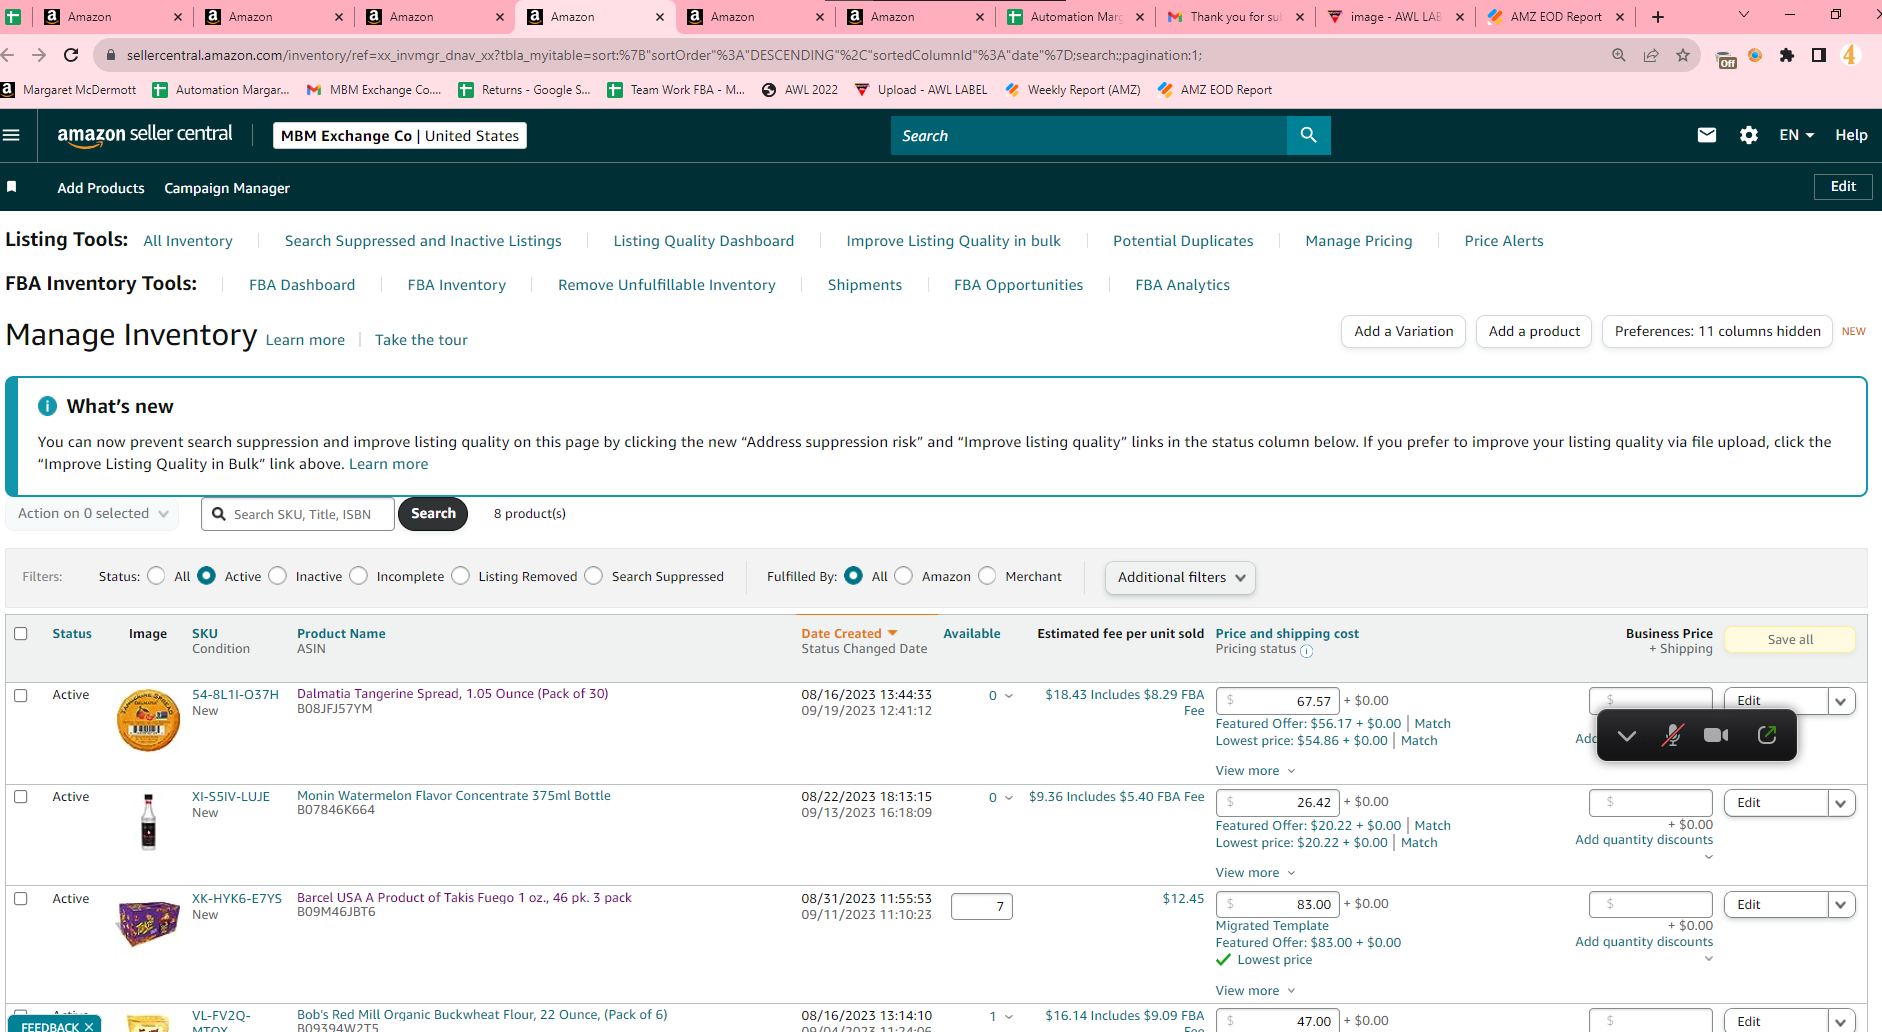This screenshot has height=1032, width=1882.
Task: Open Edit dropdown arrow for Barcel Takis Fuego
Action: (1841, 905)
